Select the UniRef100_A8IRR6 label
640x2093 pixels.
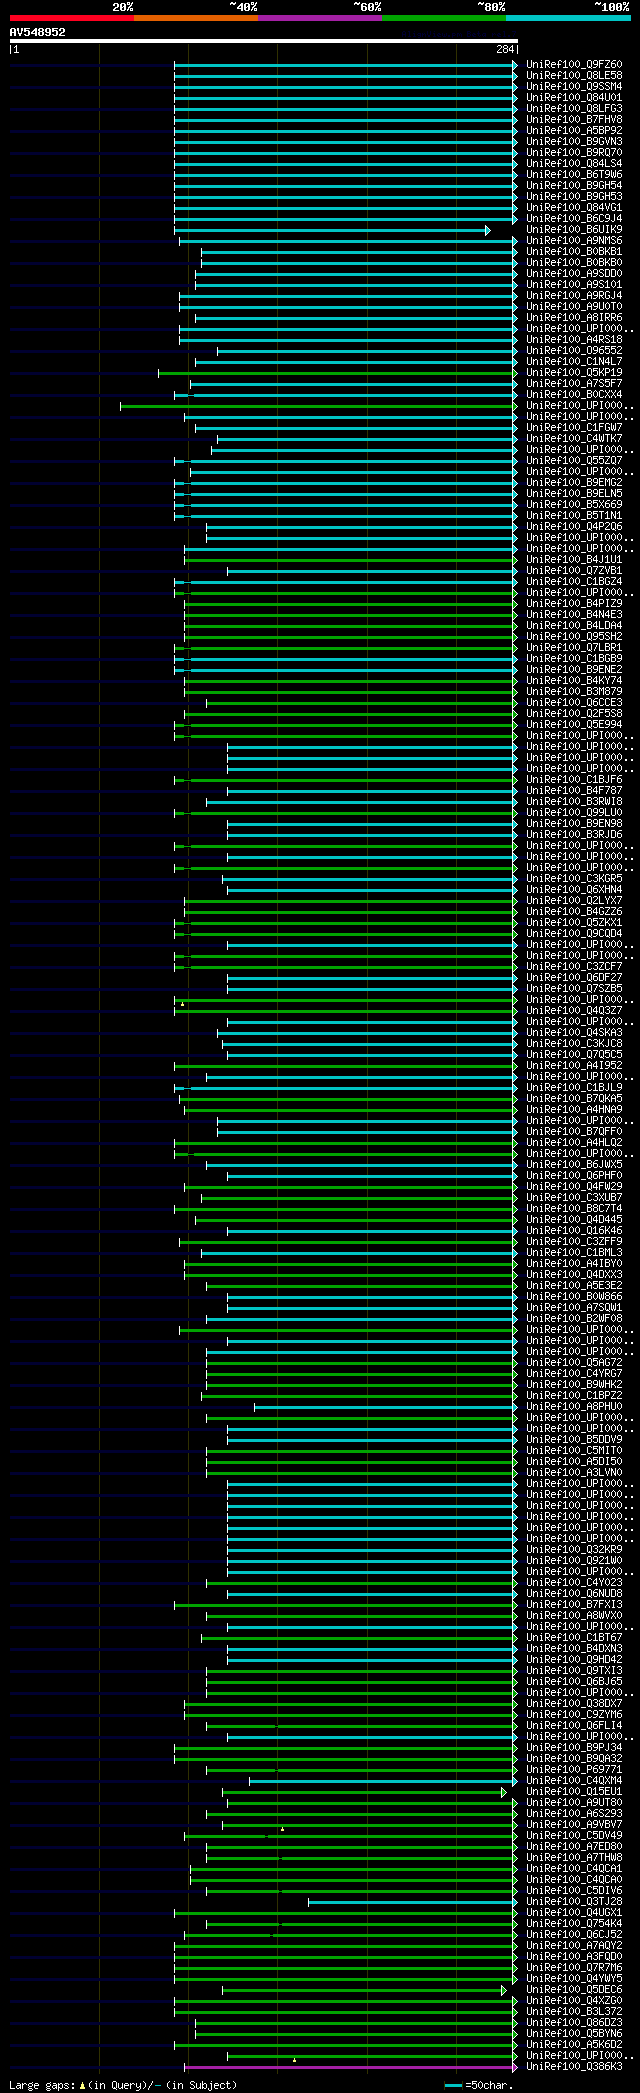574,318
